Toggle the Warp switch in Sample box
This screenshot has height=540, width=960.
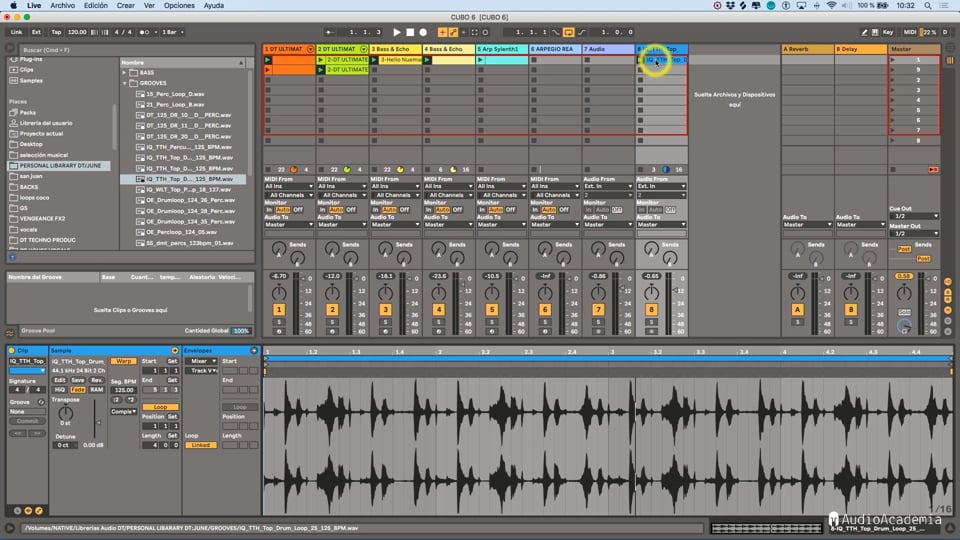point(123,361)
